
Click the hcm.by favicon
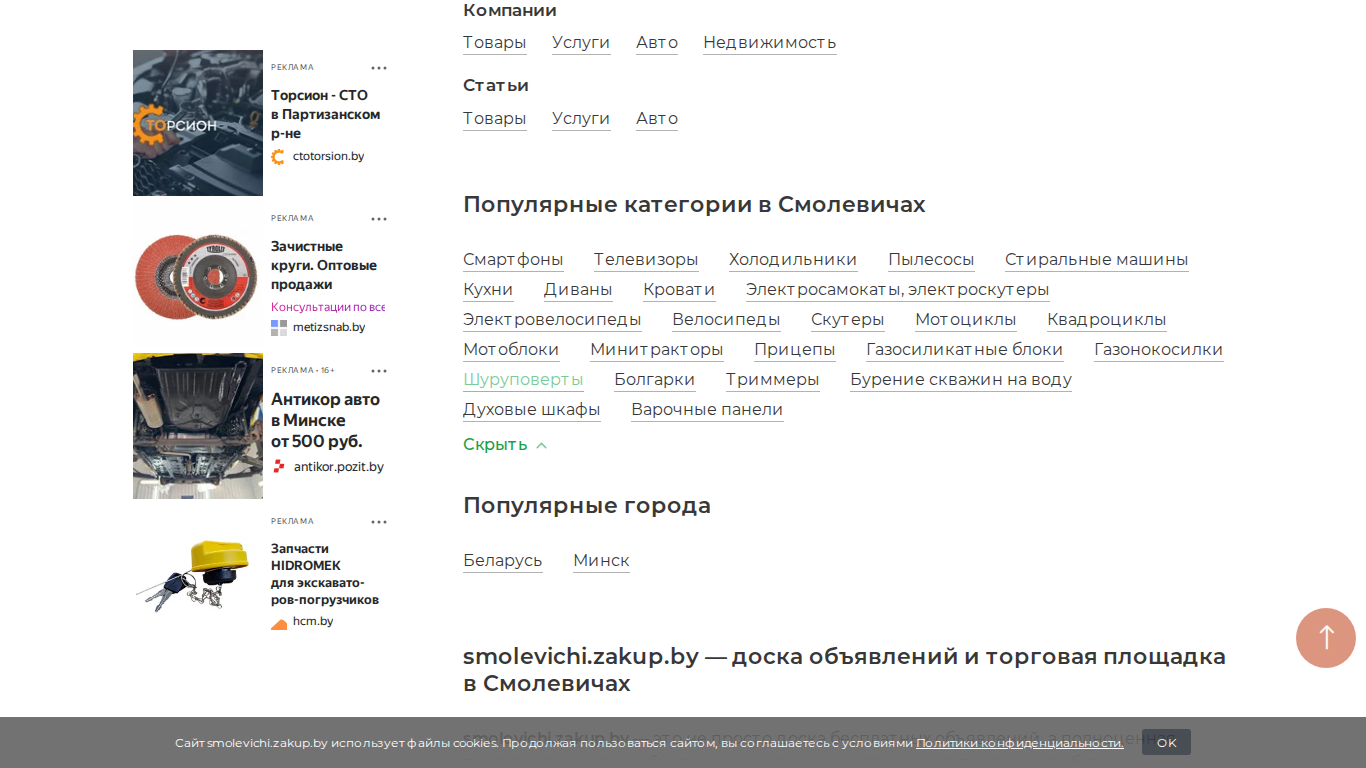[279, 623]
